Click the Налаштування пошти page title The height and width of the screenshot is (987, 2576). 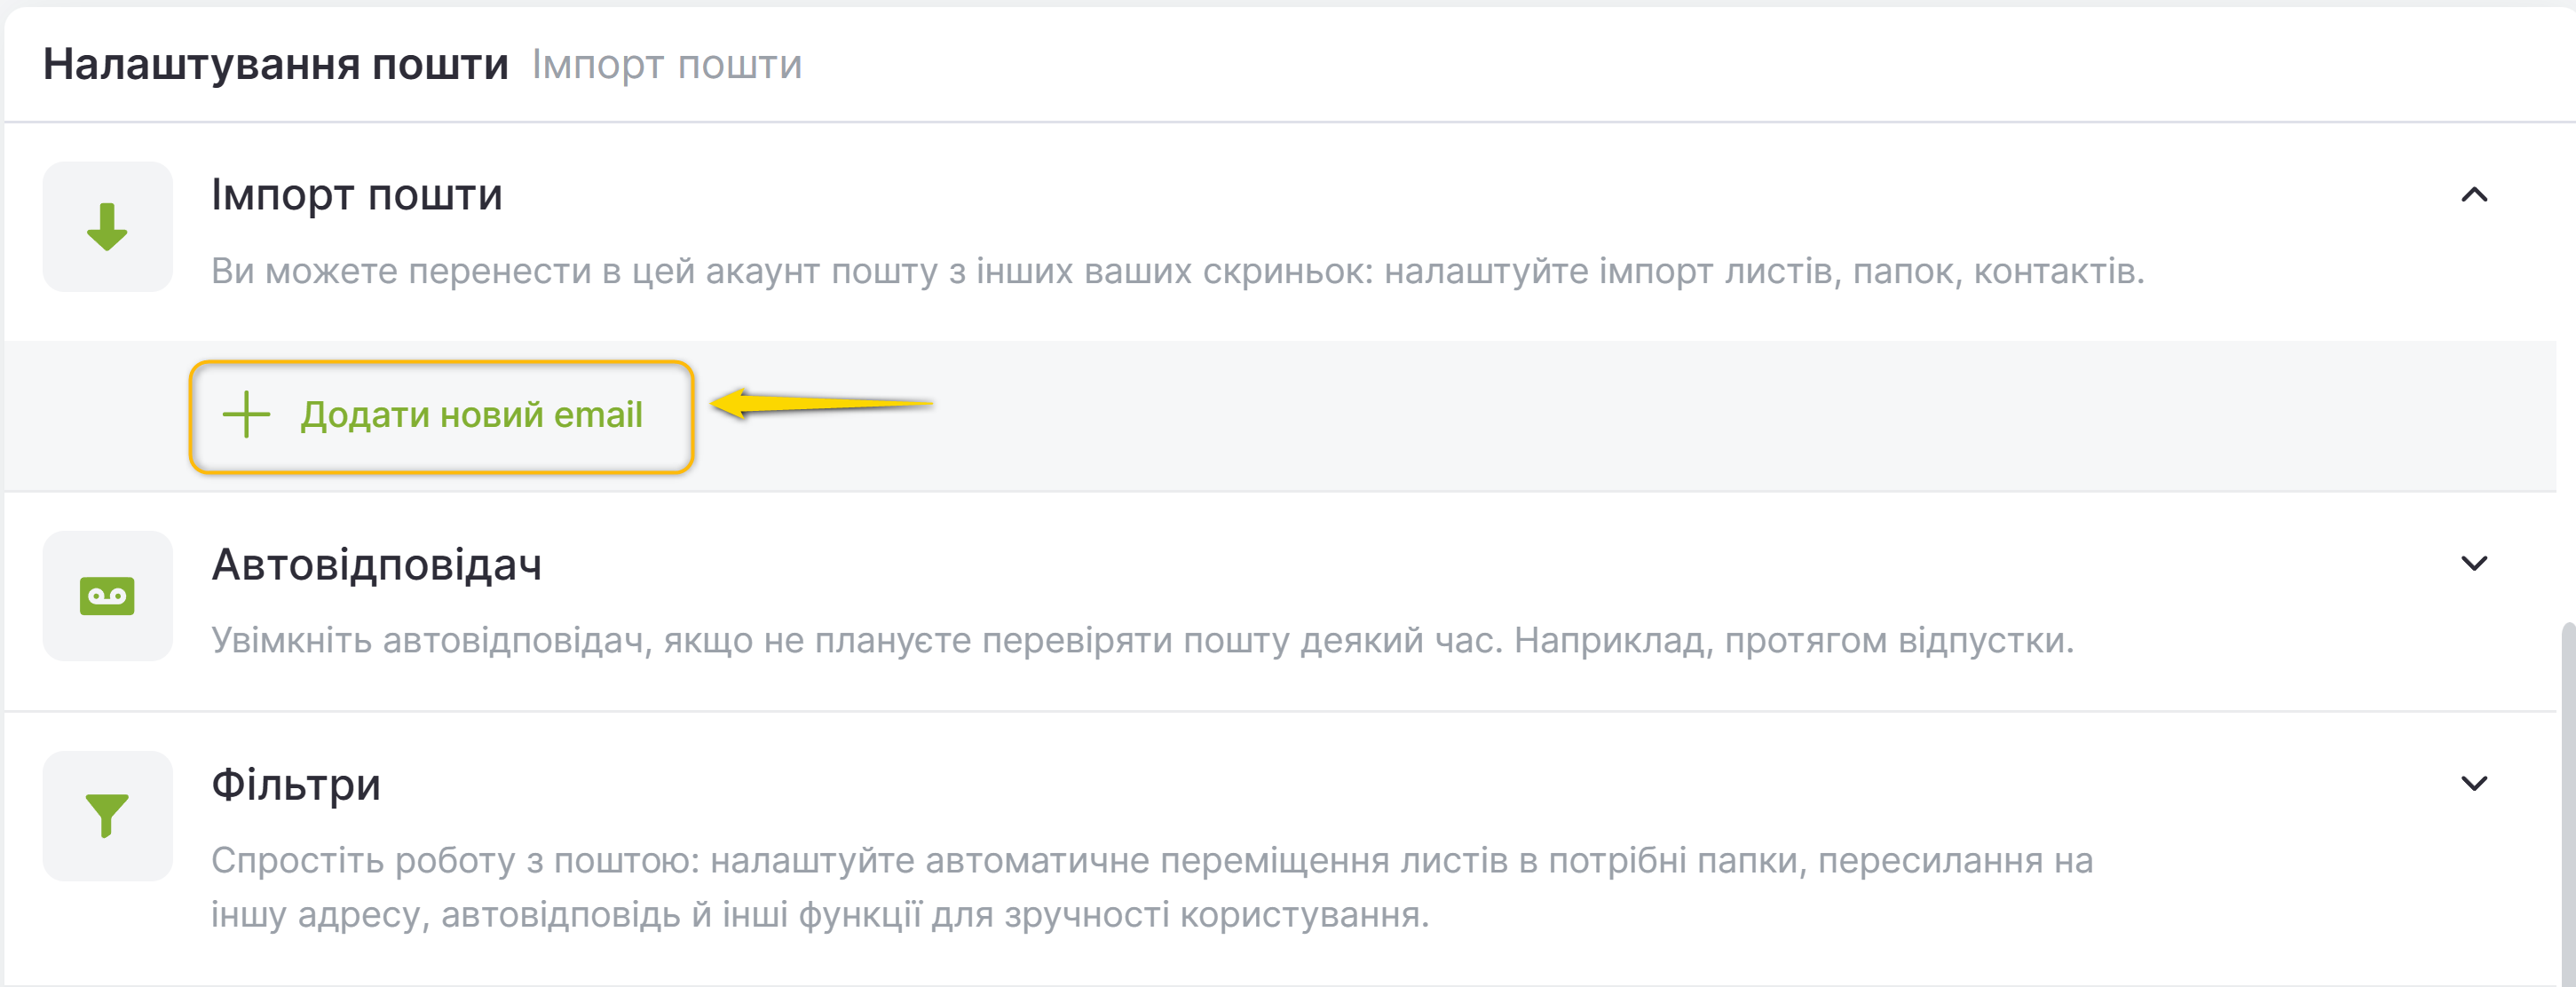275,65
